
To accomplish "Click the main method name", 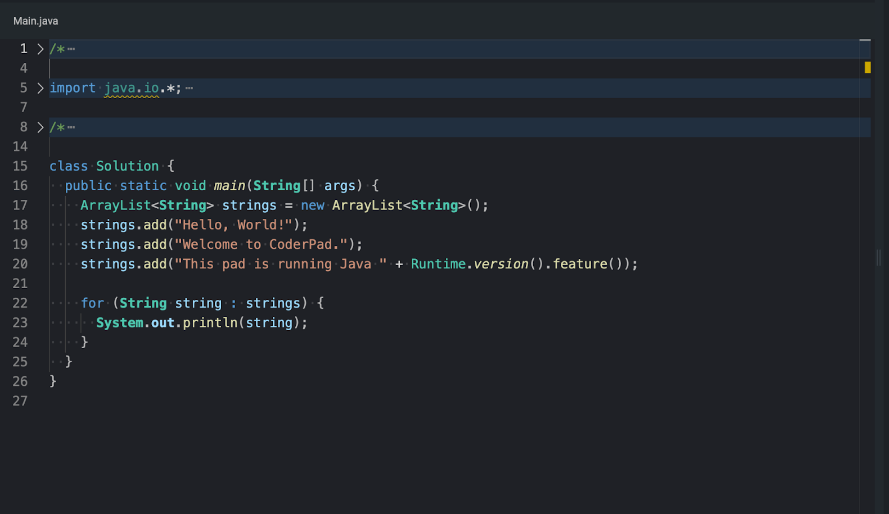I will (229, 186).
